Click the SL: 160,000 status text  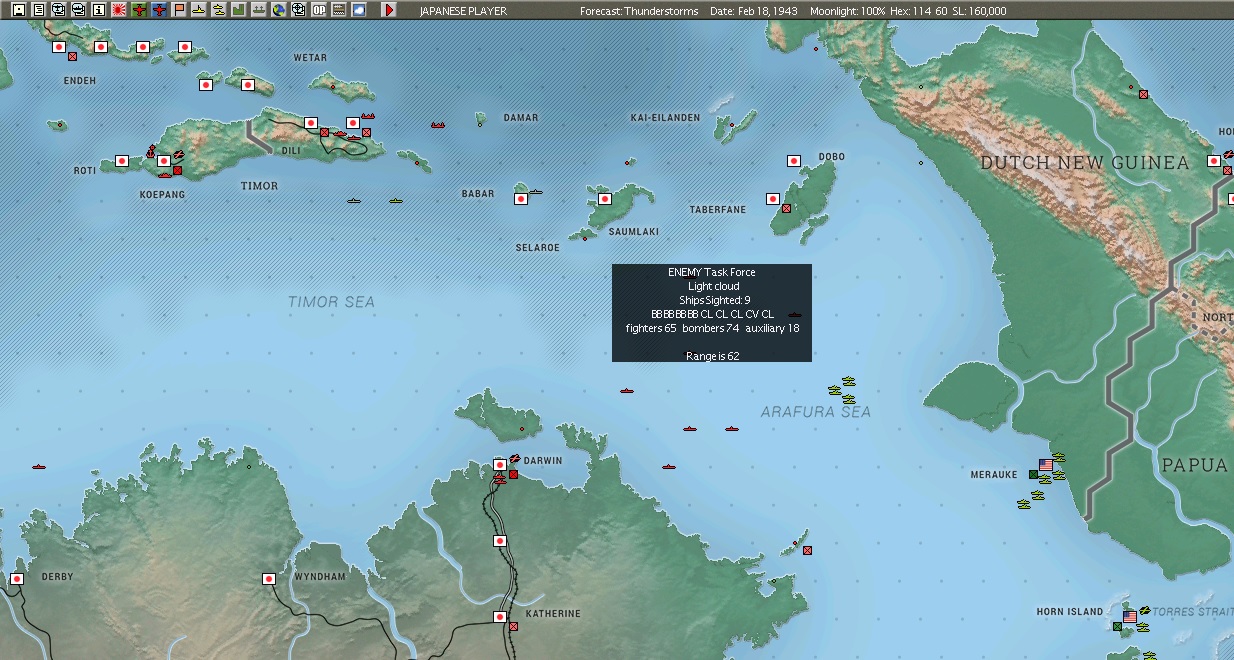point(980,11)
